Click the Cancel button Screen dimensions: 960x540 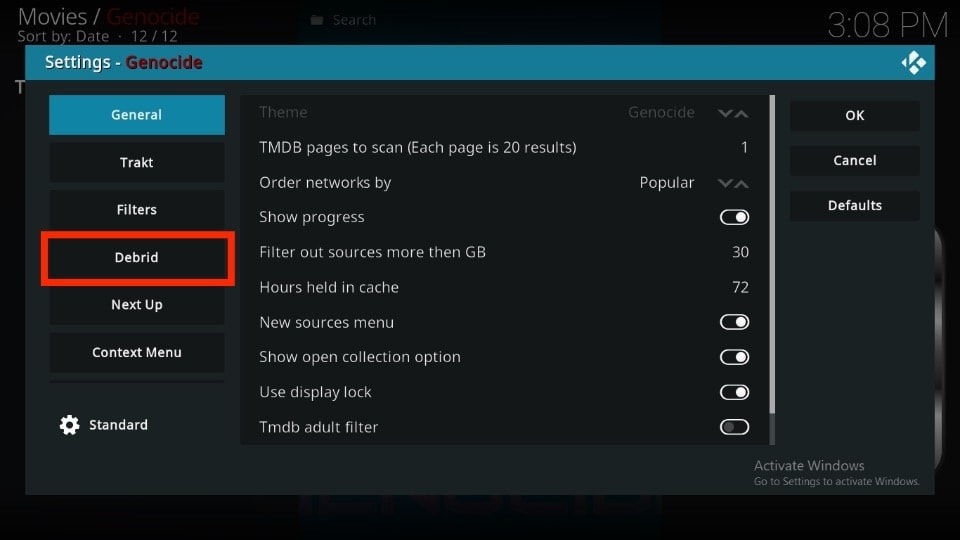(x=855, y=160)
